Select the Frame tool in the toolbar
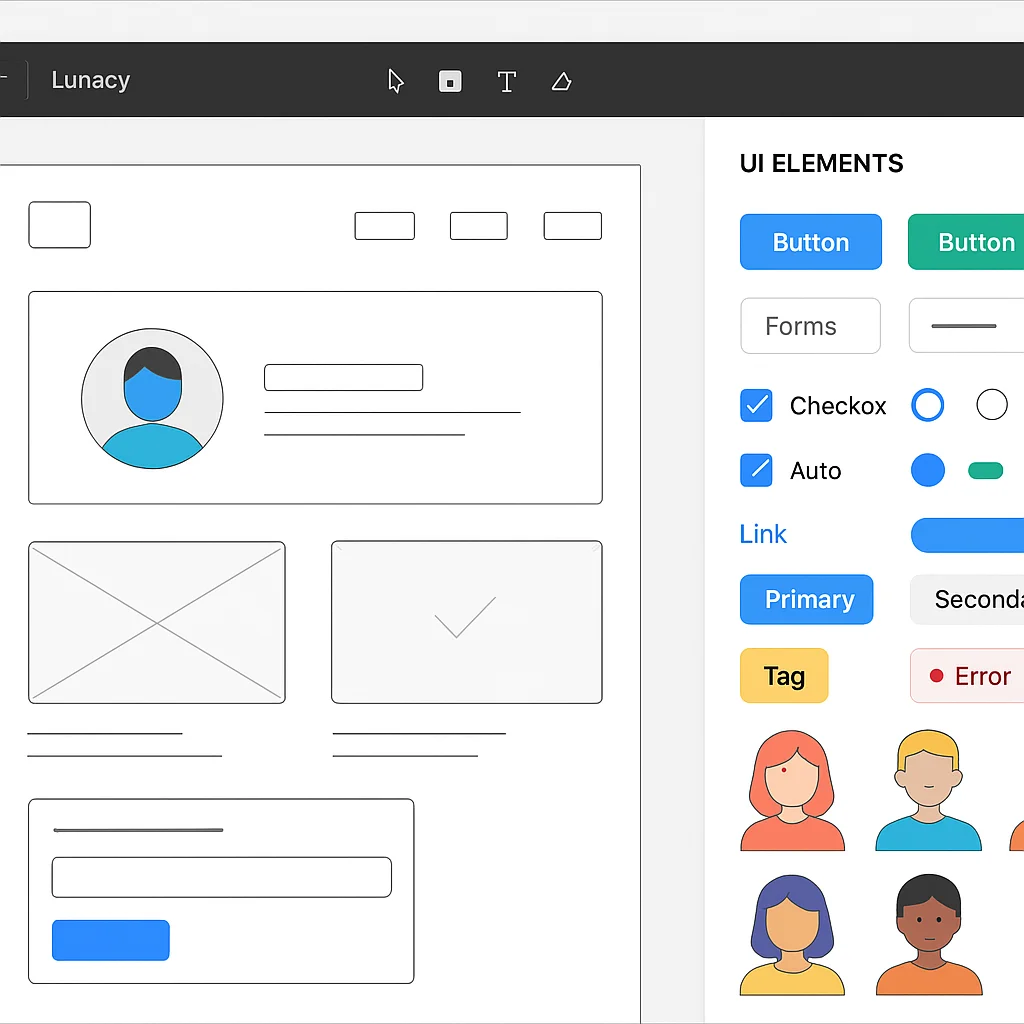This screenshot has width=1024, height=1024. tap(450, 81)
